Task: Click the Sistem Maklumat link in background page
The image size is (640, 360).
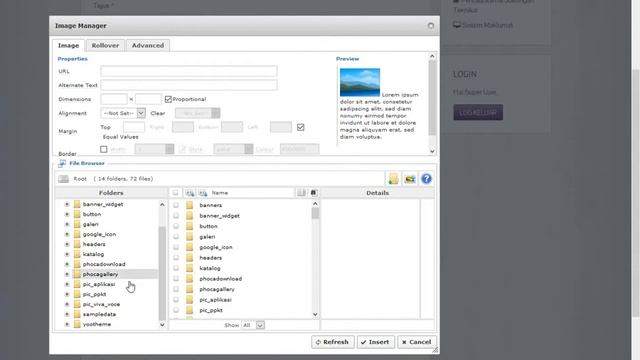Action: click(x=487, y=25)
